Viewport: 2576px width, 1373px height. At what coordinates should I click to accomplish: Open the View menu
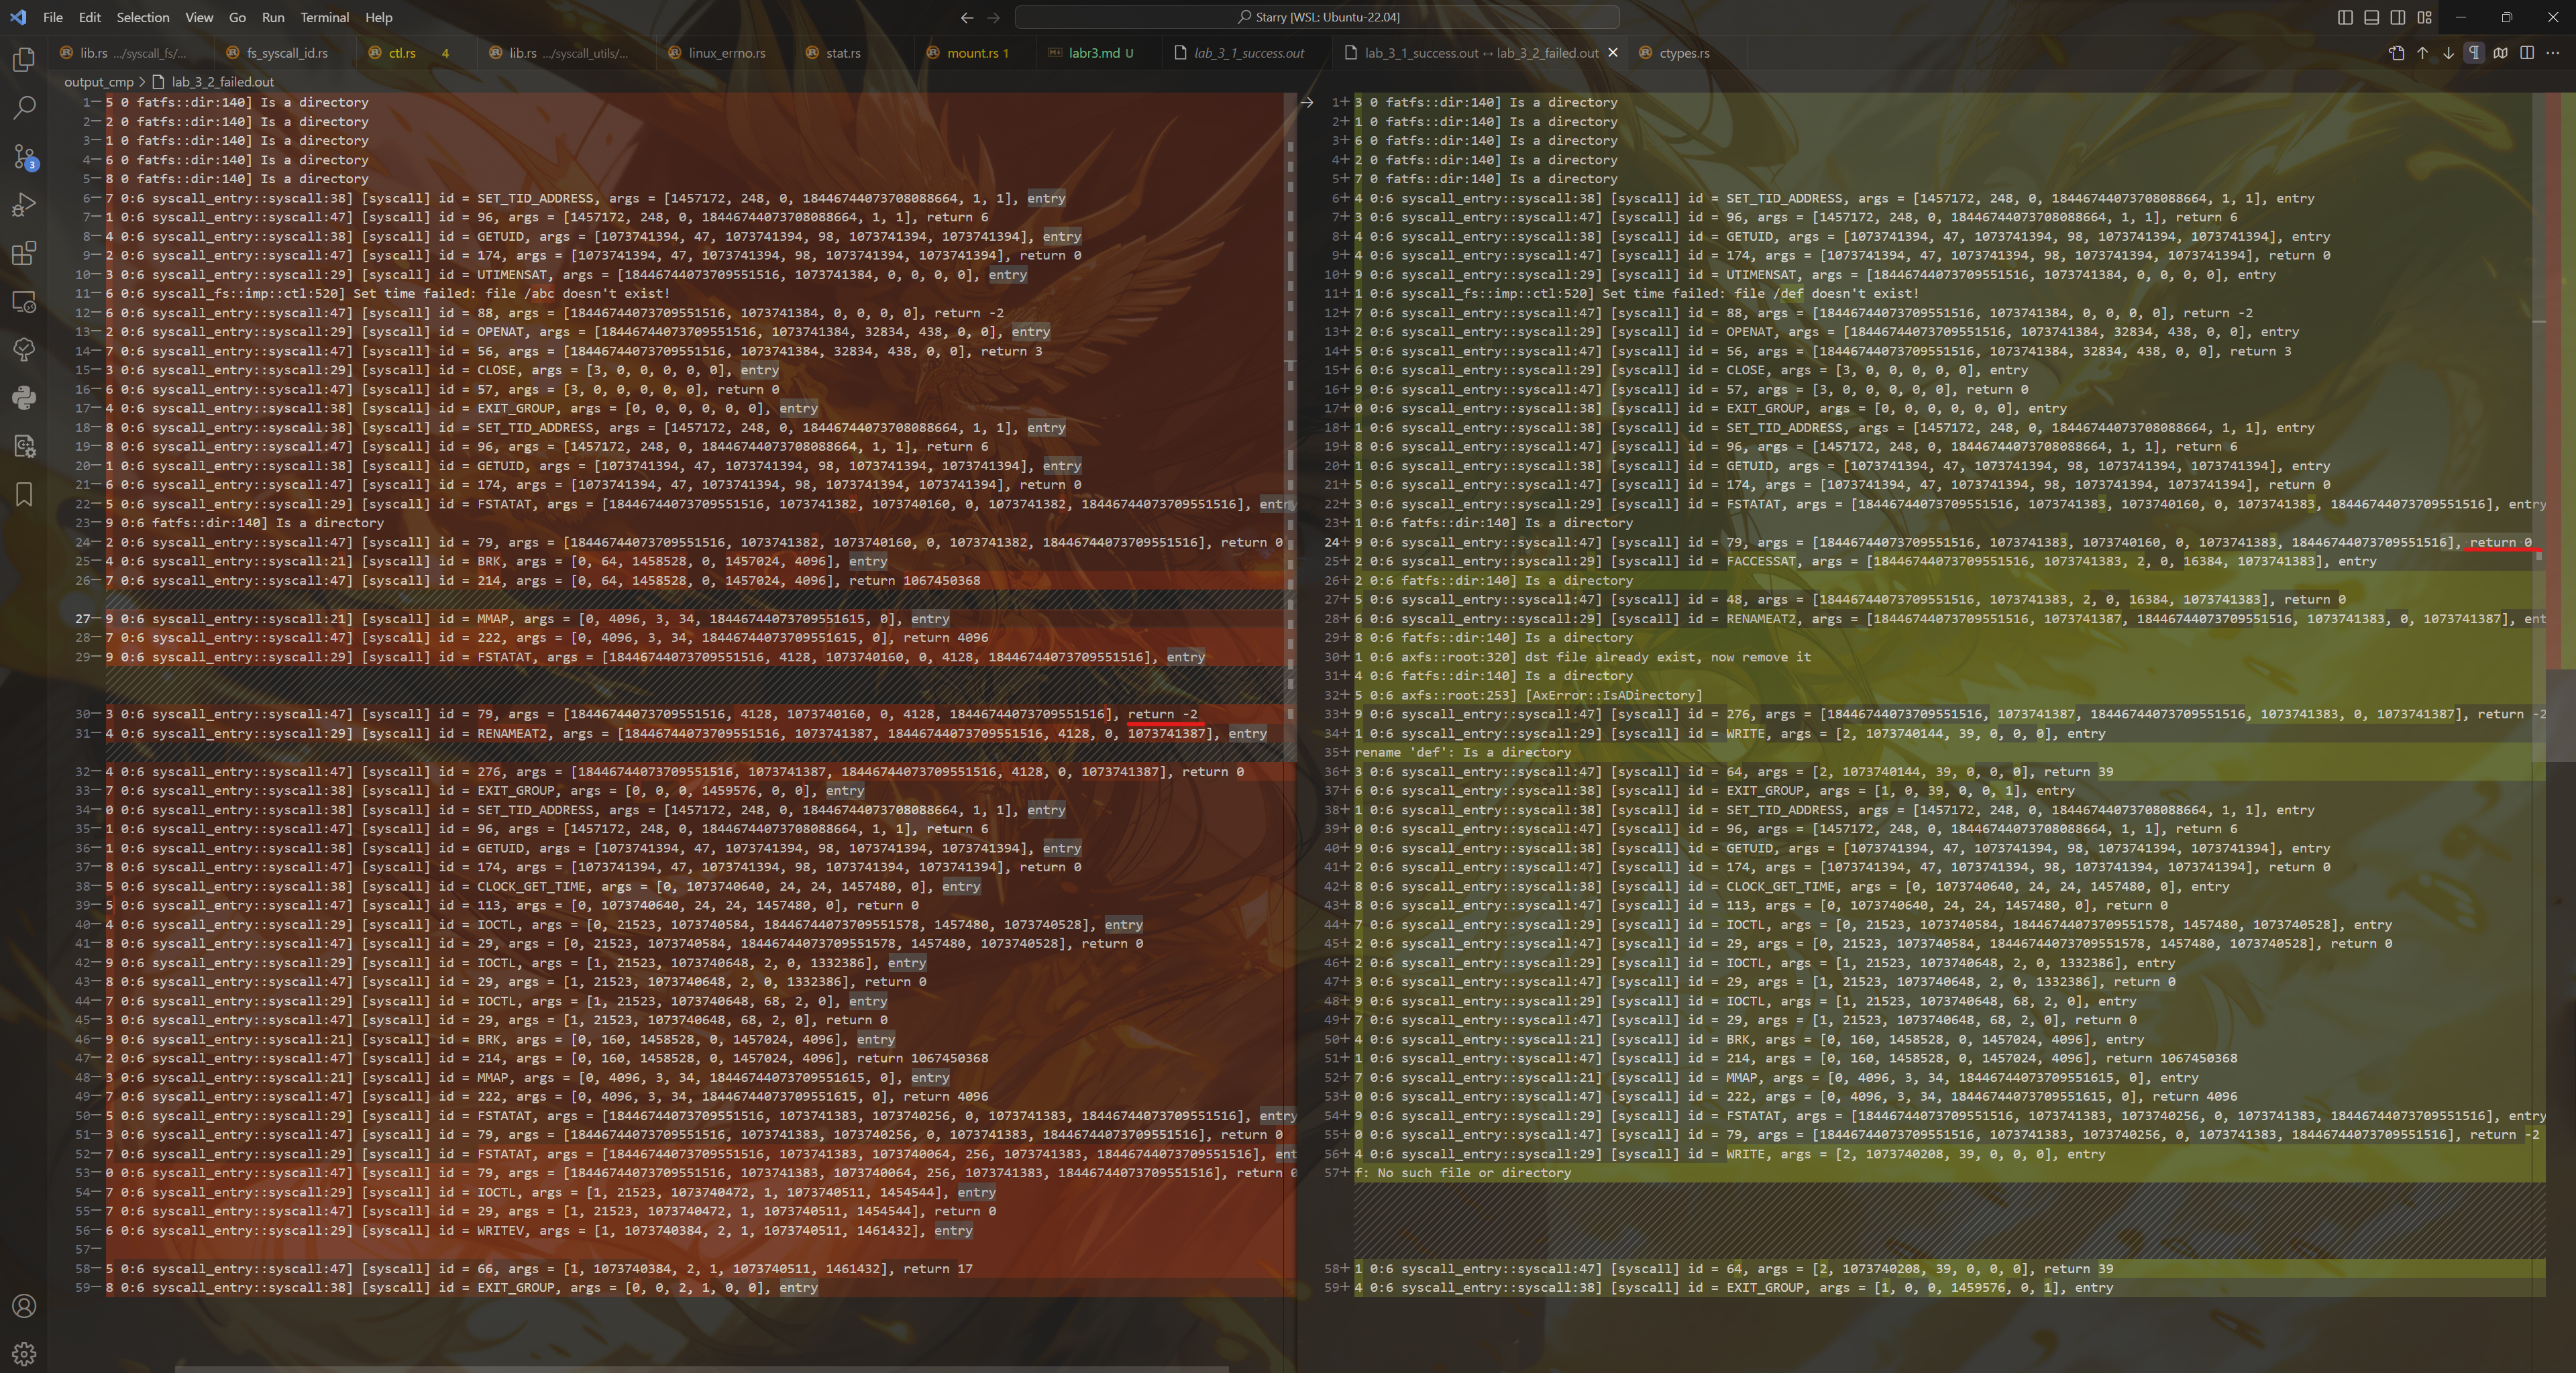(199, 17)
